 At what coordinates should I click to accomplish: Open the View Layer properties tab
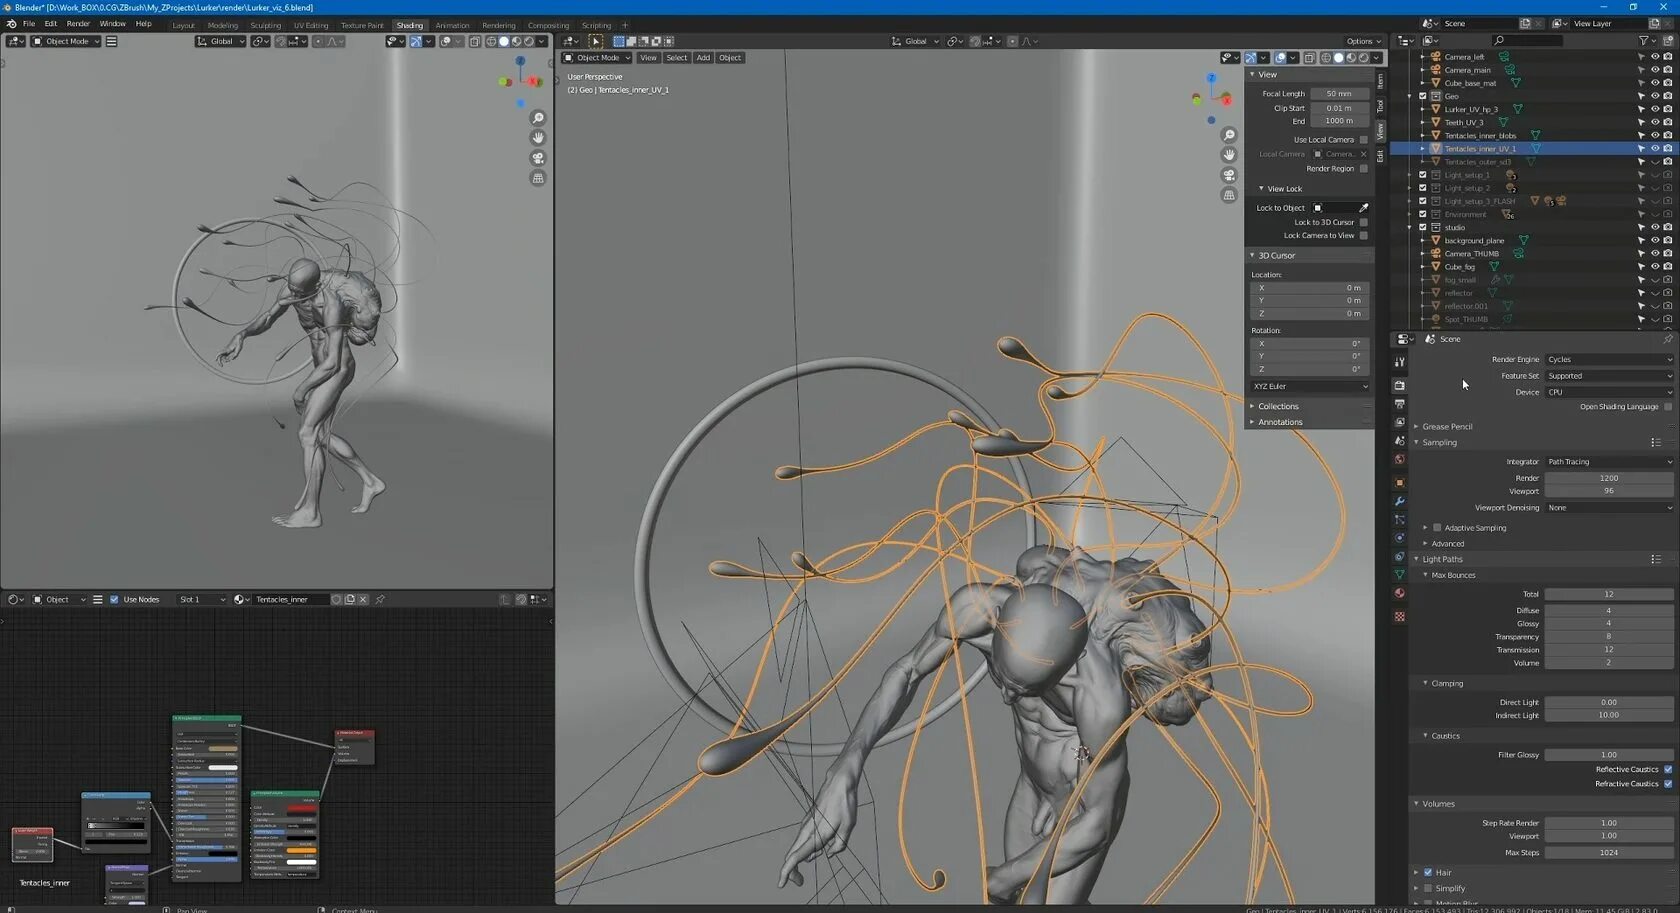(x=1400, y=422)
